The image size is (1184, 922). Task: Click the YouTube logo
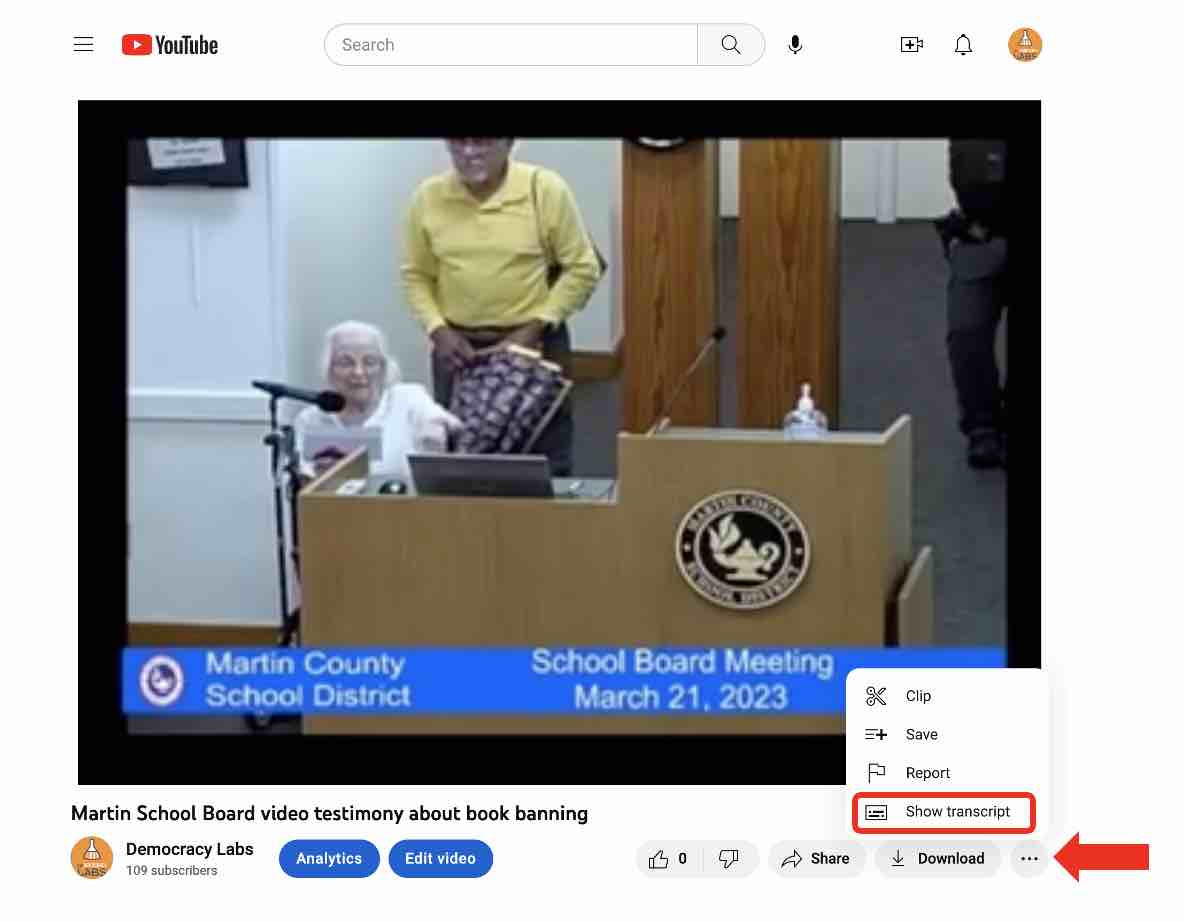click(170, 45)
